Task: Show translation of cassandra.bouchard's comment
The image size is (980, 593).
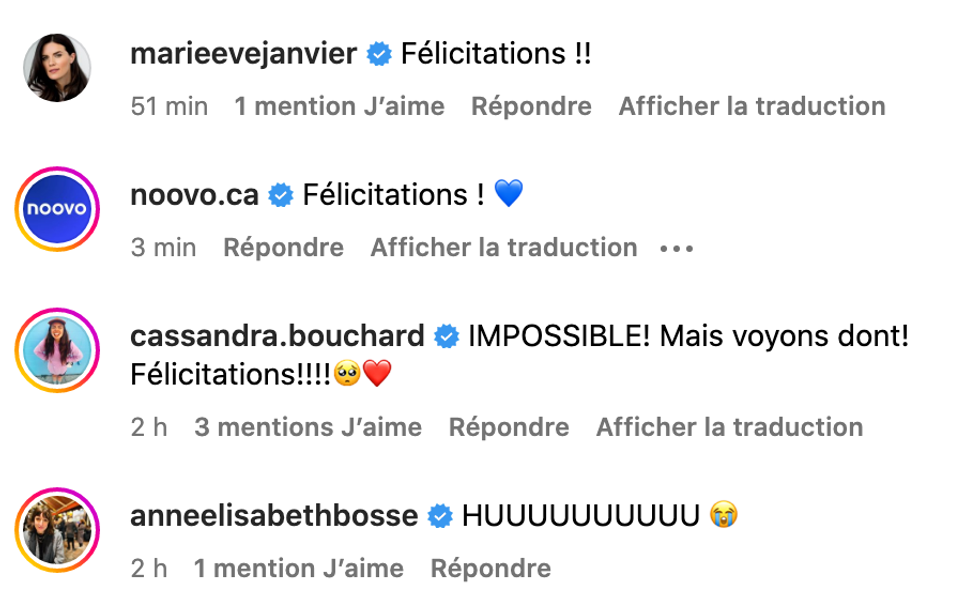Action: coord(730,426)
